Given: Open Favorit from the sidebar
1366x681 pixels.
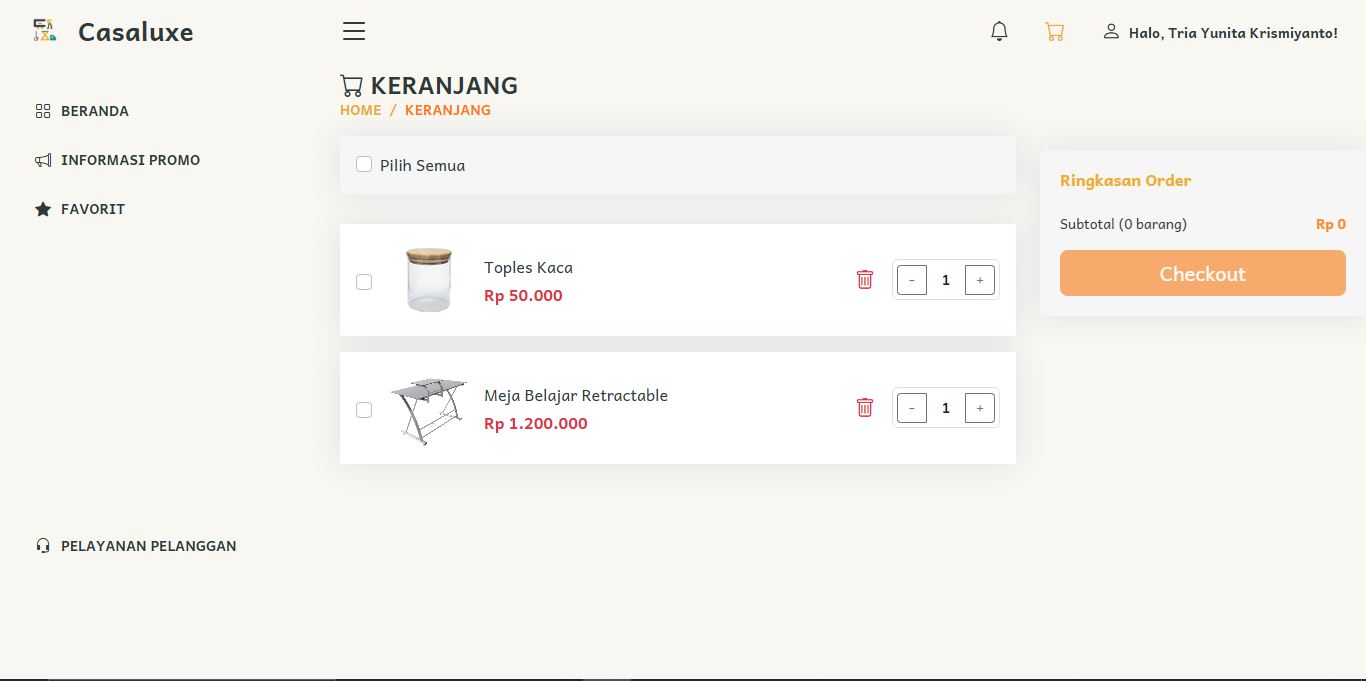Looking at the screenshot, I should click(92, 209).
